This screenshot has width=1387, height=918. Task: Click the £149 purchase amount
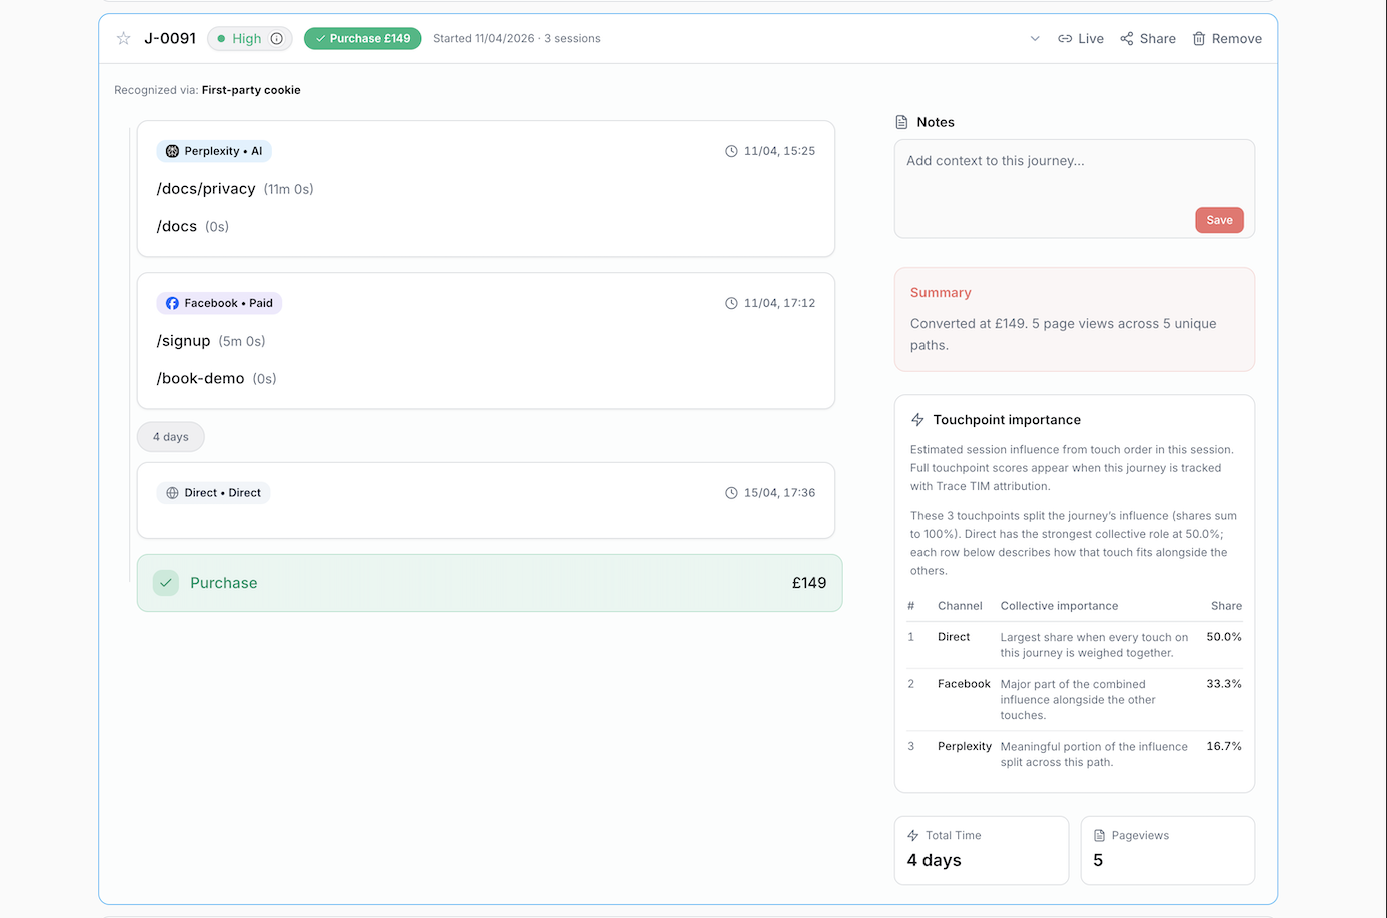[x=809, y=583]
